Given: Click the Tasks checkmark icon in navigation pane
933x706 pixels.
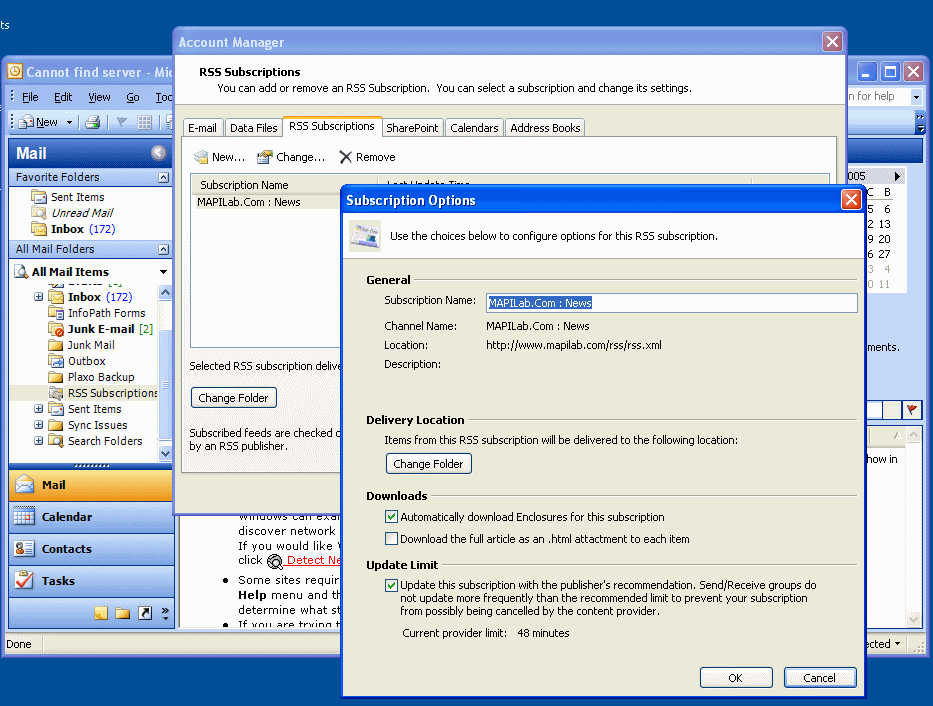Looking at the screenshot, I should click(24, 581).
